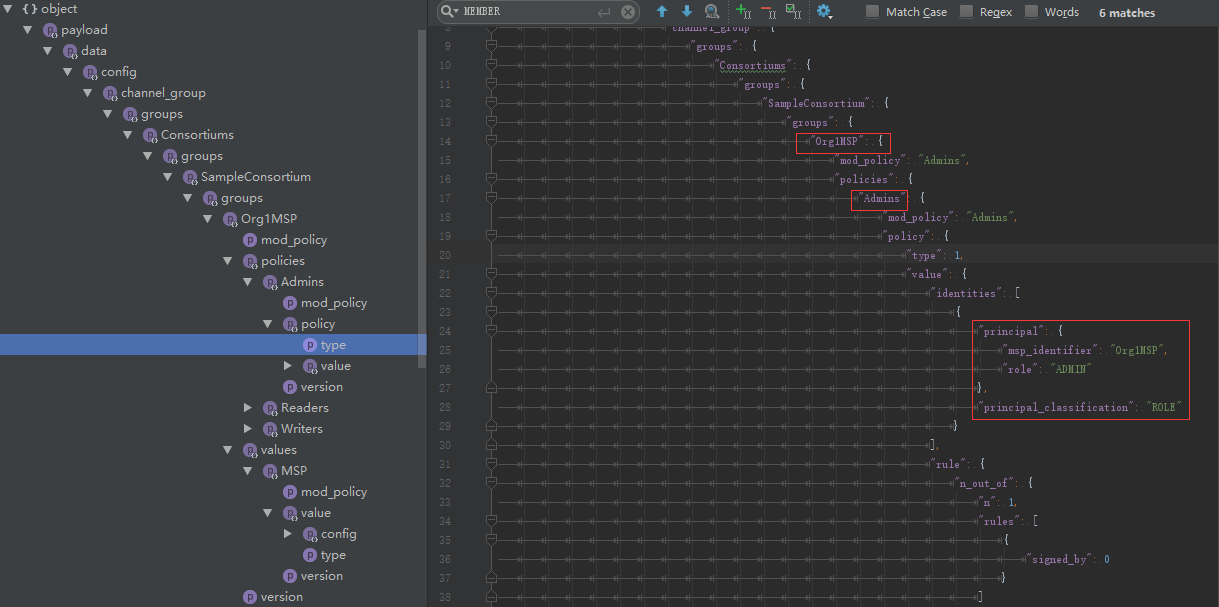Click the property icon beside Readers
Viewport: 1219px width, 607px height.
click(x=270, y=408)
